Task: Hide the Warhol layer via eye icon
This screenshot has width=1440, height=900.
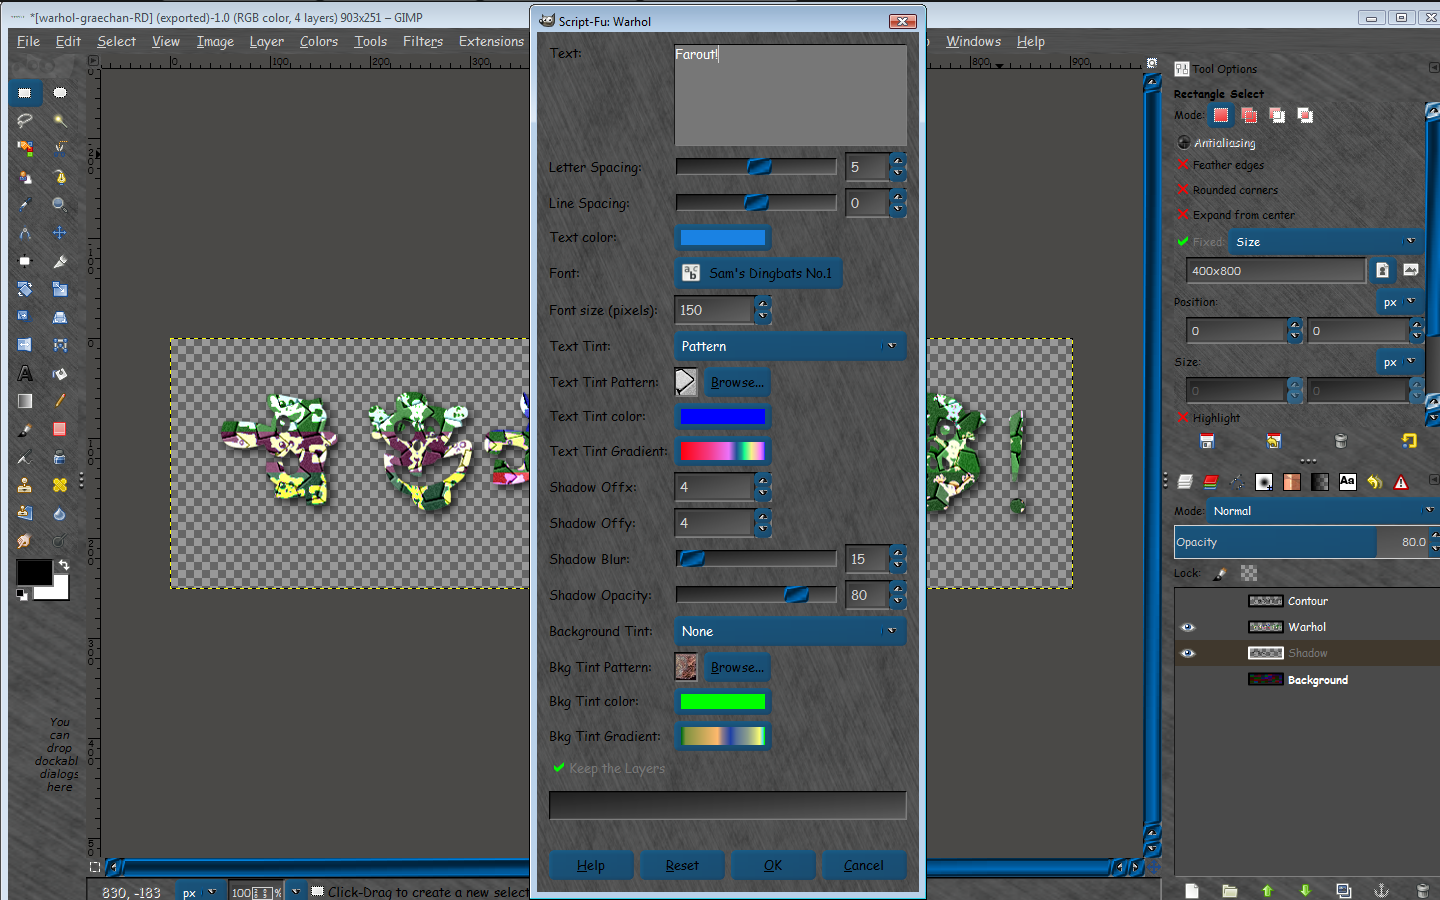Action: point(1188,627)
